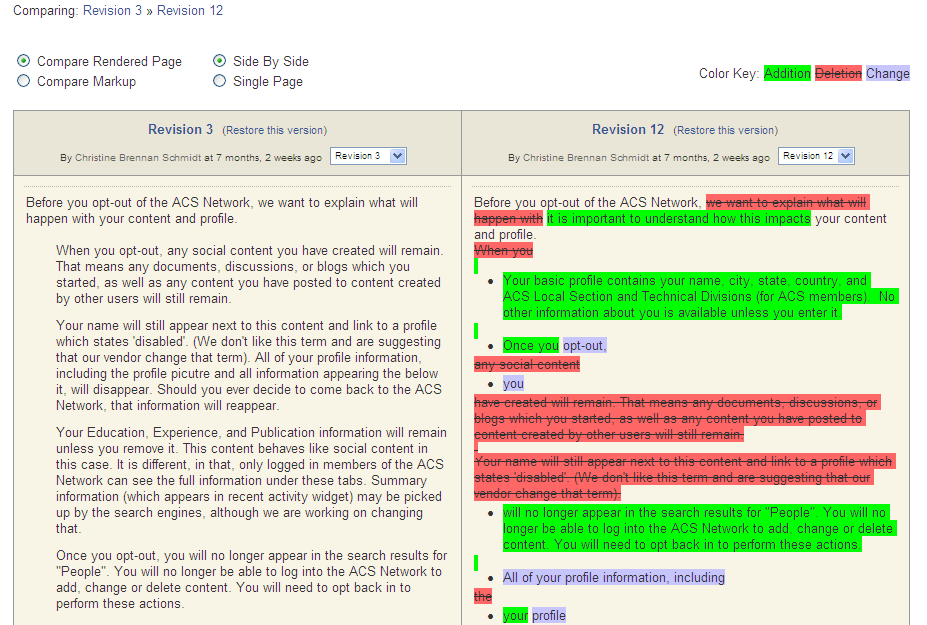
Task: Open the Revision 12 version dropdown
Action: pos(817,156)
